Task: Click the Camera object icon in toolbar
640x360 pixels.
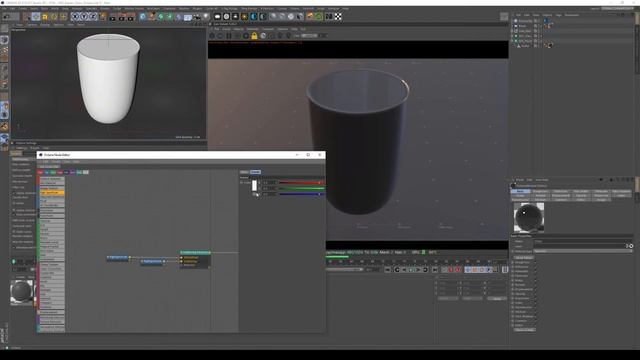Action: [x=196, y=17]
